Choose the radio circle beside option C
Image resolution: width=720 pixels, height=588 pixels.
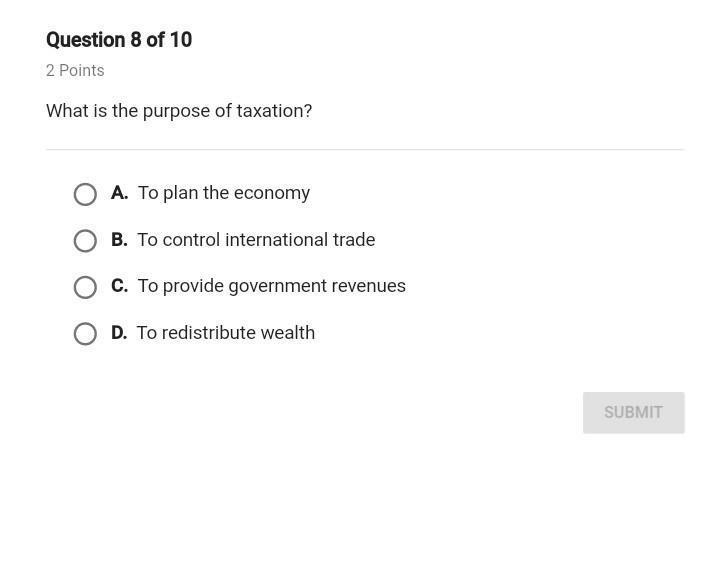[85, 287]
